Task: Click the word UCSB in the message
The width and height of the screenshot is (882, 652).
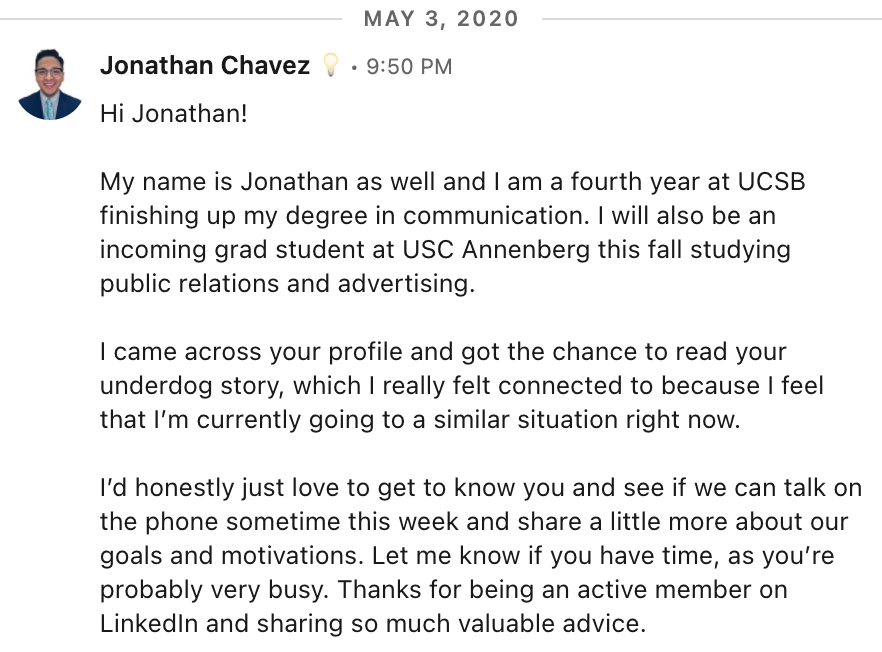Action: click(x=771, y=182)
